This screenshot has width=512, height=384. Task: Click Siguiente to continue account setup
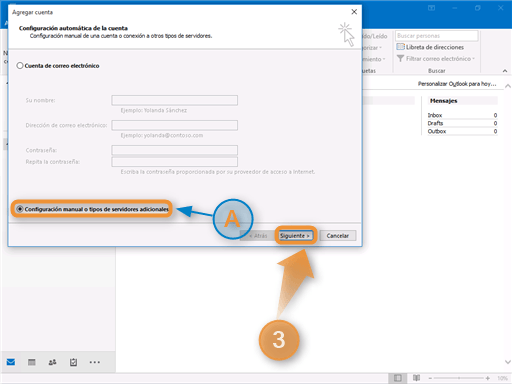[x=295, y=236]
